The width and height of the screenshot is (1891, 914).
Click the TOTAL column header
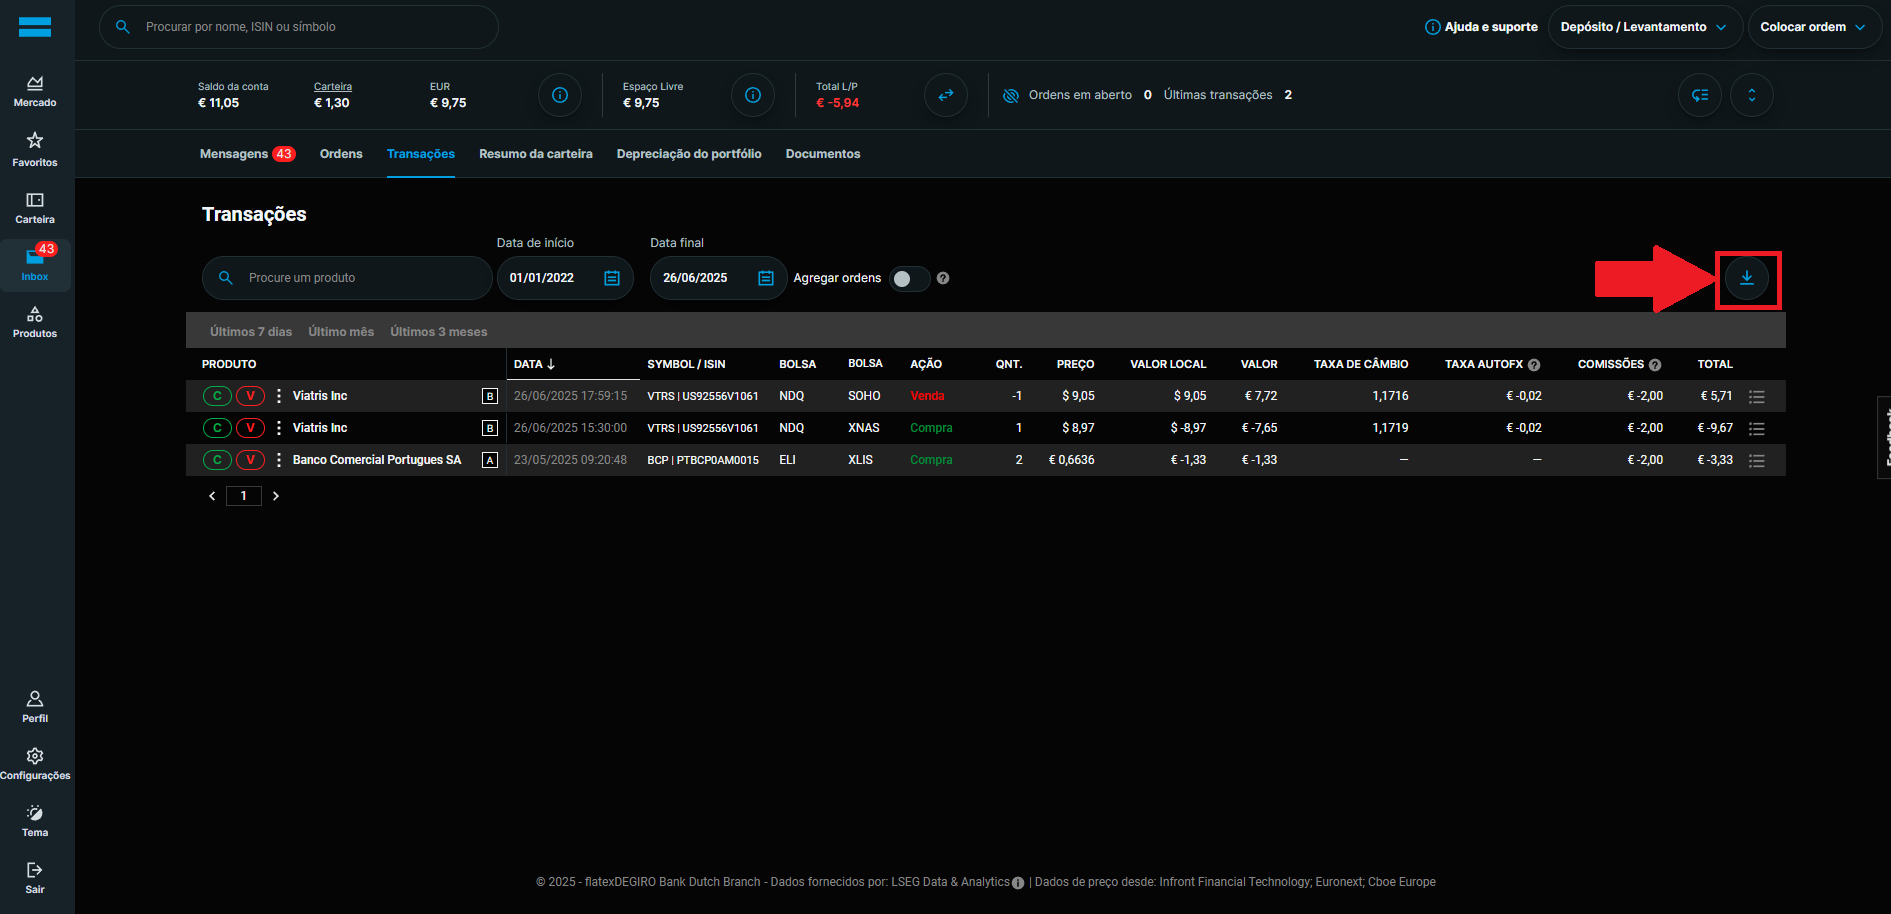coord(1715,364)
